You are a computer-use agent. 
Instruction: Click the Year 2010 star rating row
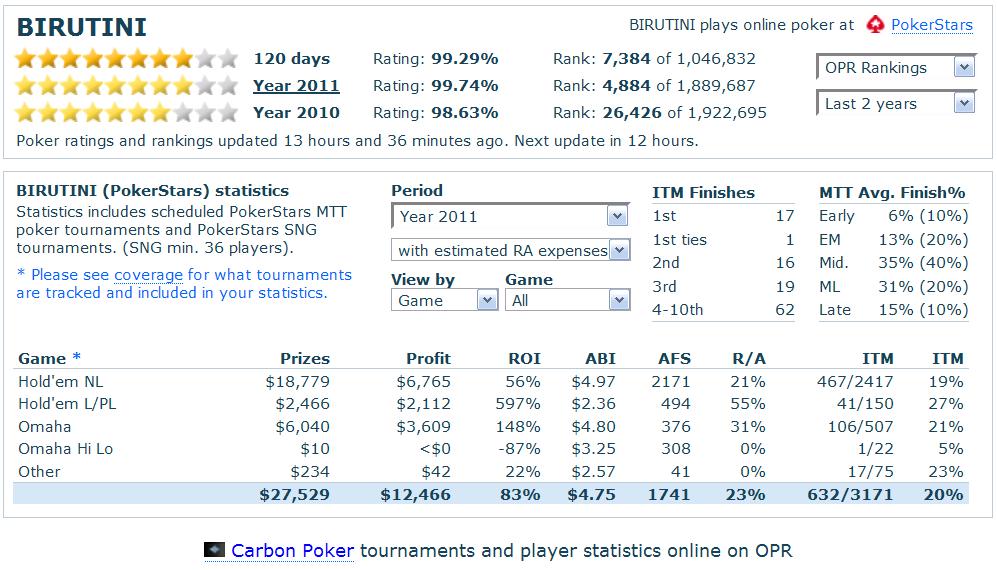click(127, 113)
